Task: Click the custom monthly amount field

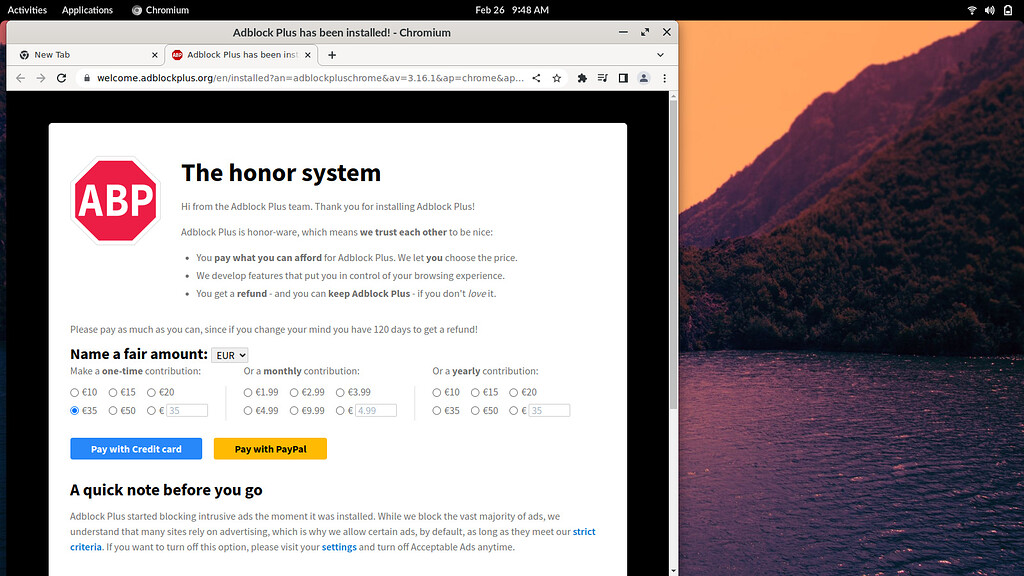Action: tap(376, 411)
